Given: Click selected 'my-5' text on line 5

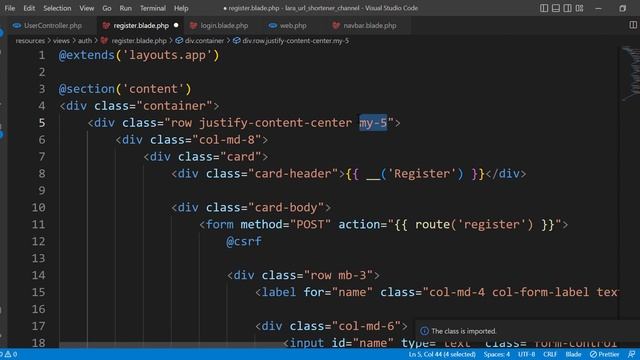Looking at the screenshot, I should pyautogui.click(x=373, y=123).
